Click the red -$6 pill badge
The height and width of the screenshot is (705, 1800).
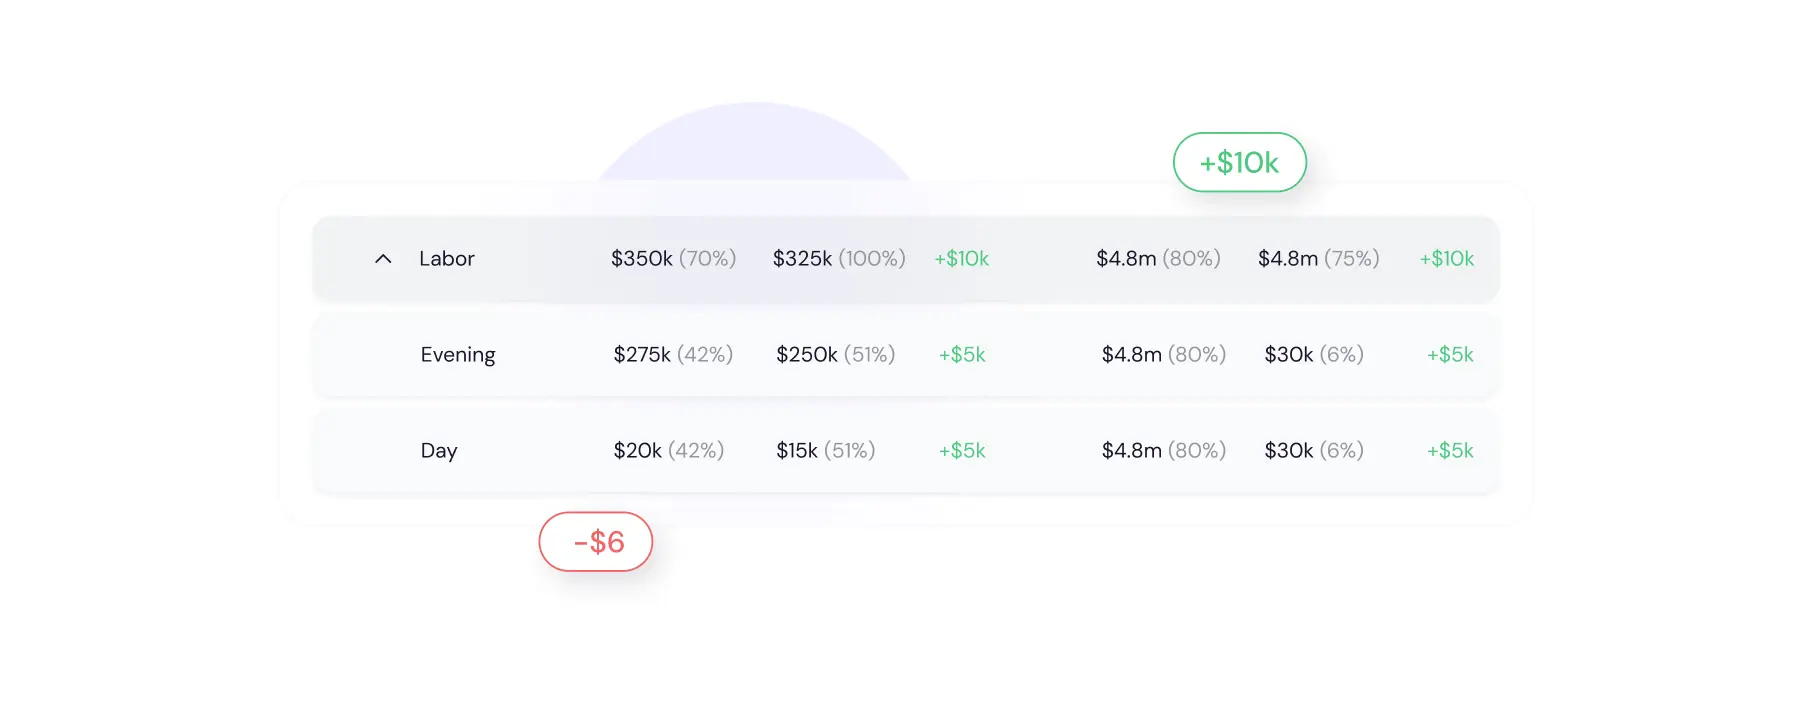(595, 541)
